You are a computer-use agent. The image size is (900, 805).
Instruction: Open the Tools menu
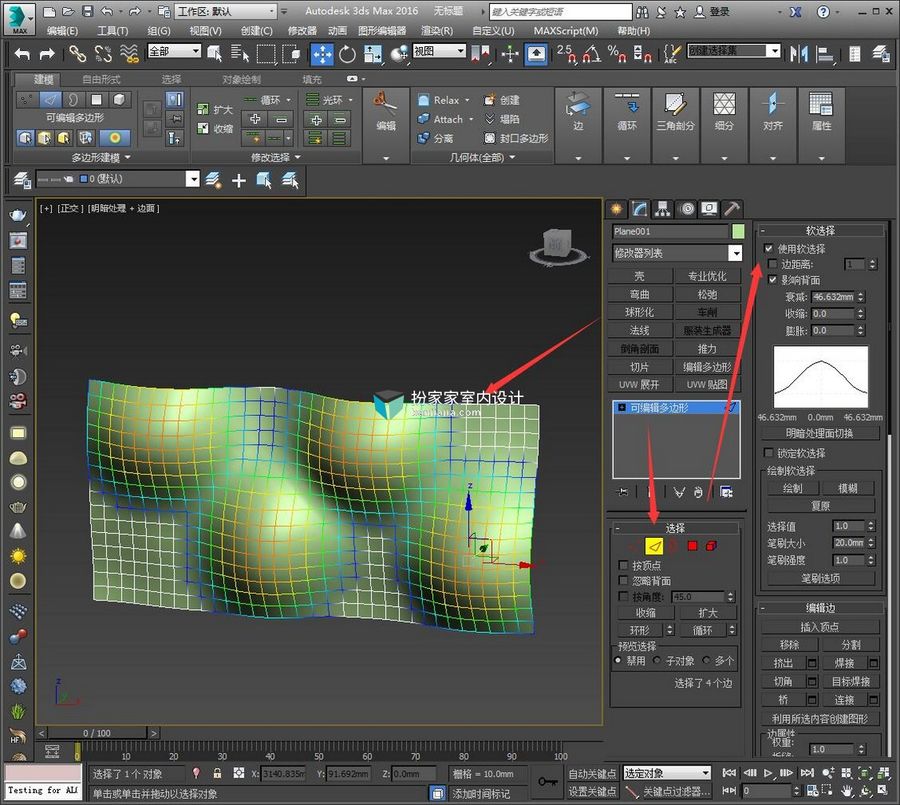tap(112, 30)
